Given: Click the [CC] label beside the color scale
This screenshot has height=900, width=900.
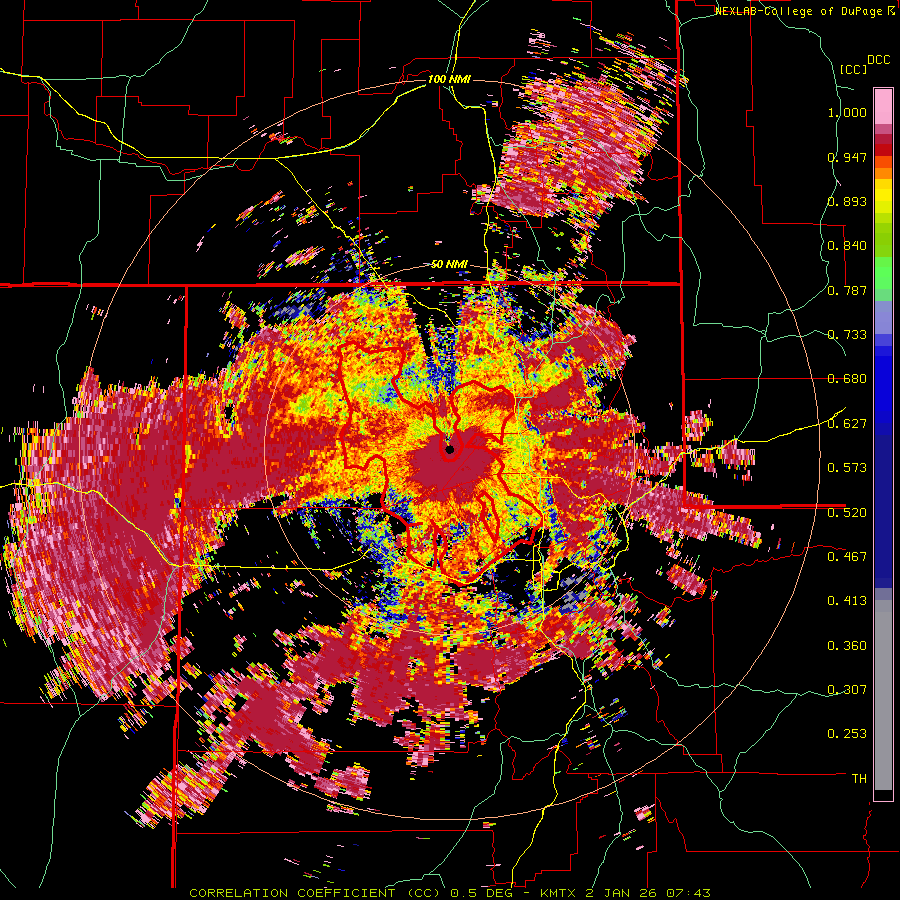Looking at the screenshot, I should tap(854, 69).
